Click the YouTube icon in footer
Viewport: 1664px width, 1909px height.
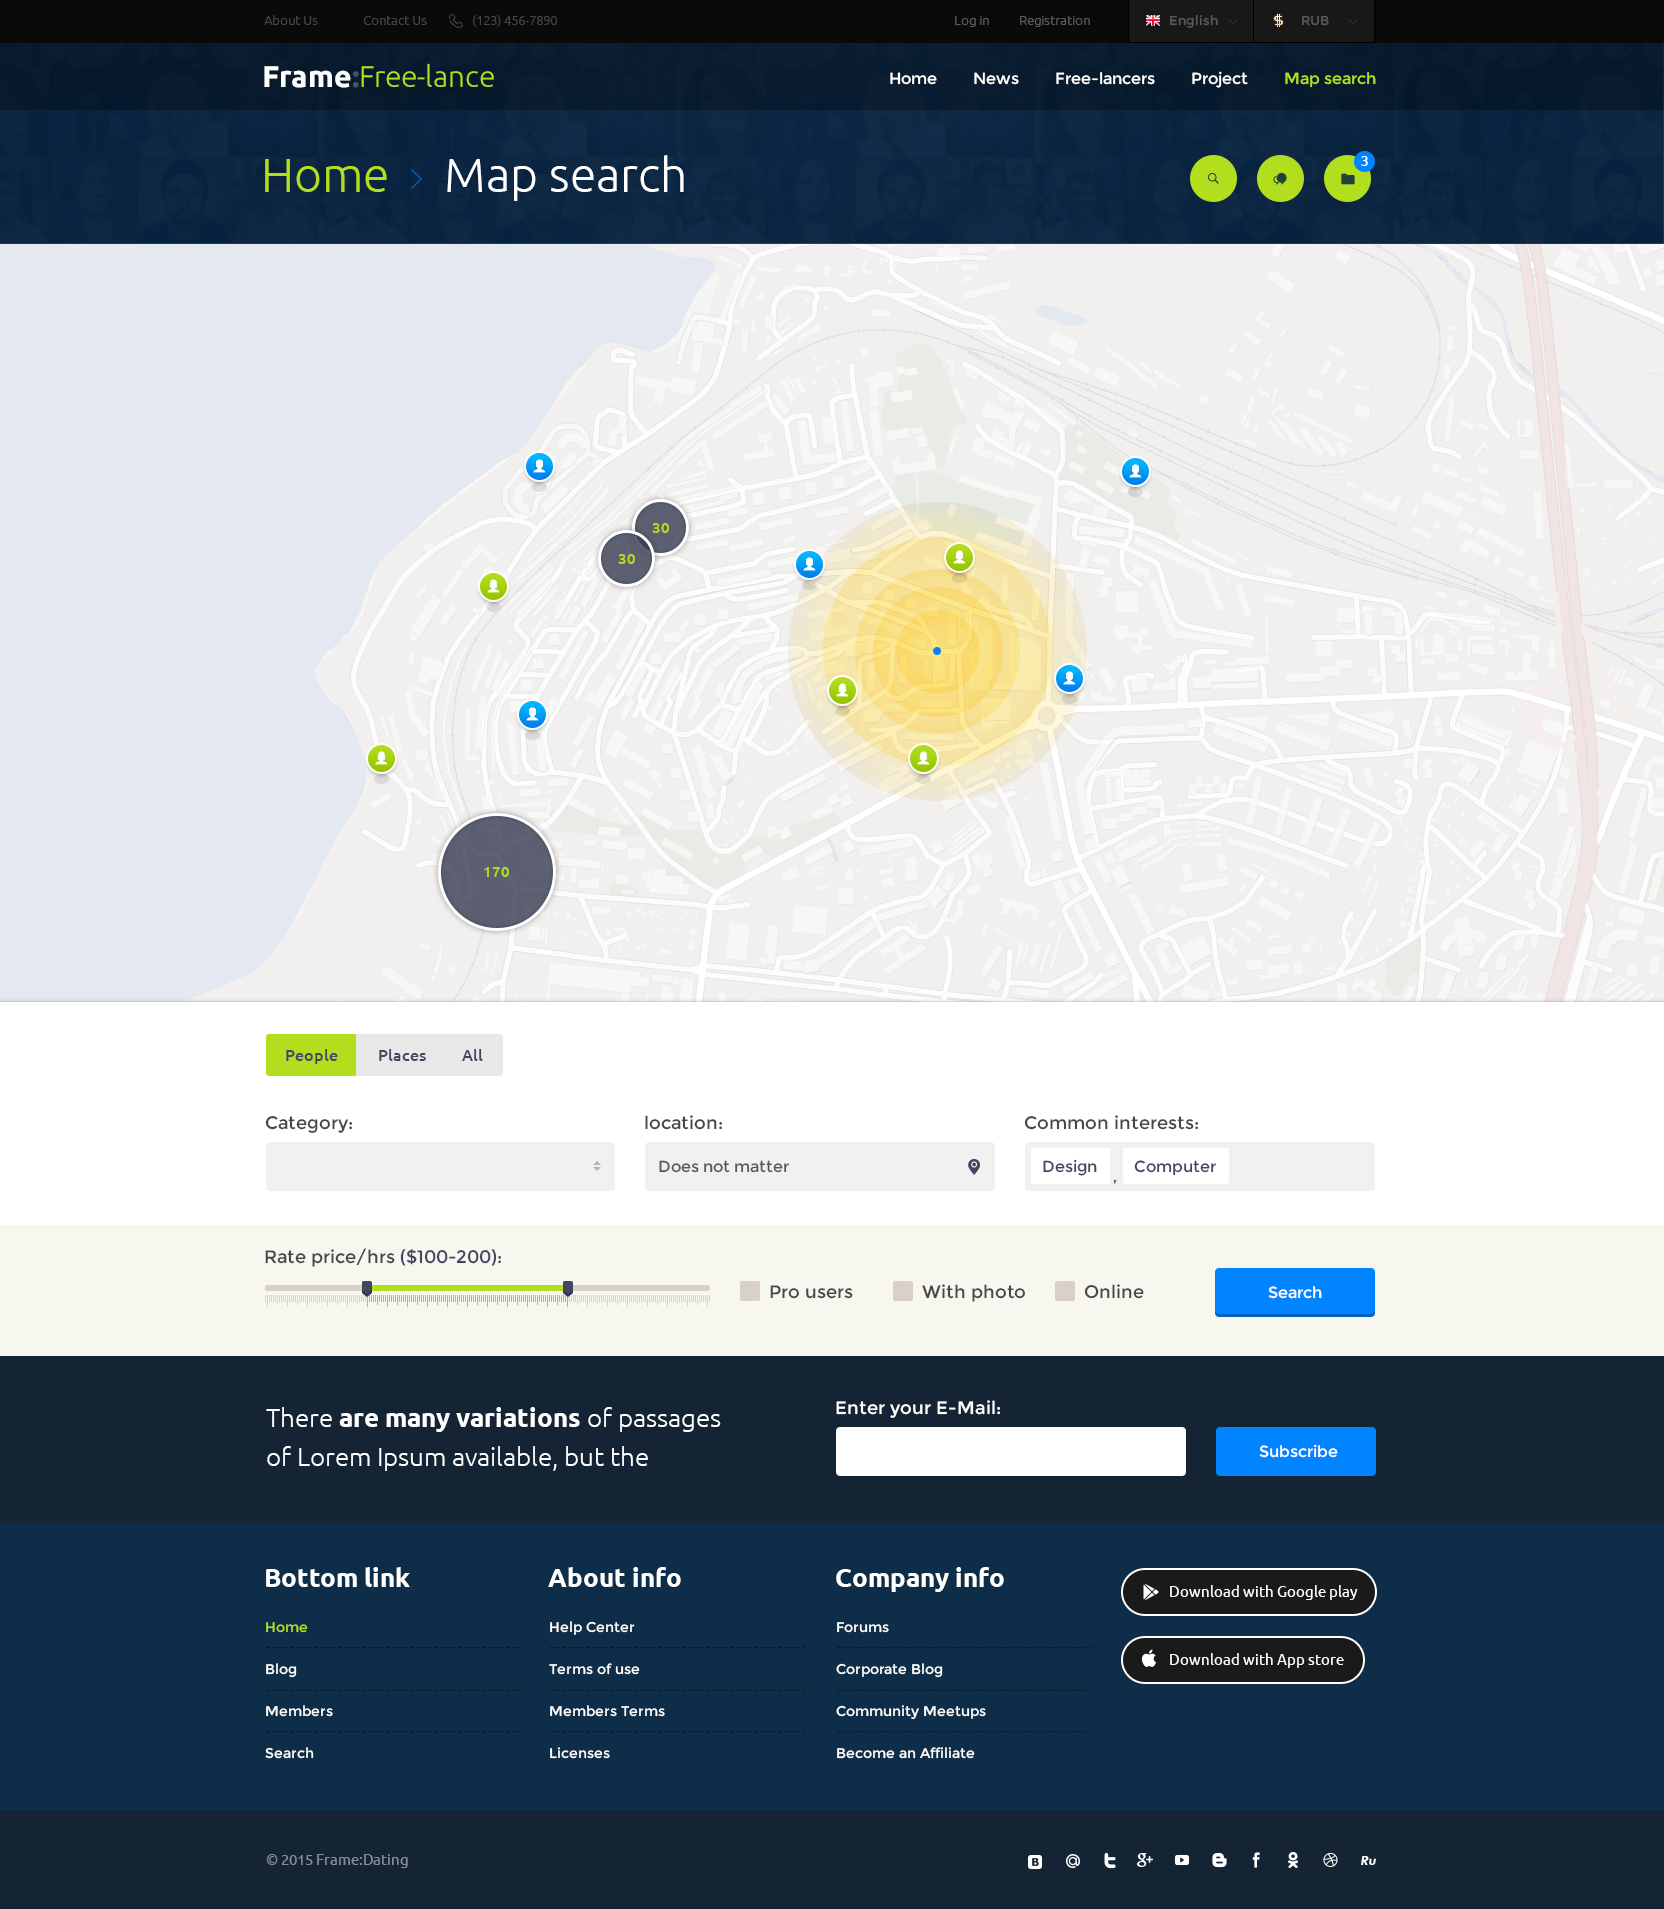pyautogui.click(x=1182, y=1860)
